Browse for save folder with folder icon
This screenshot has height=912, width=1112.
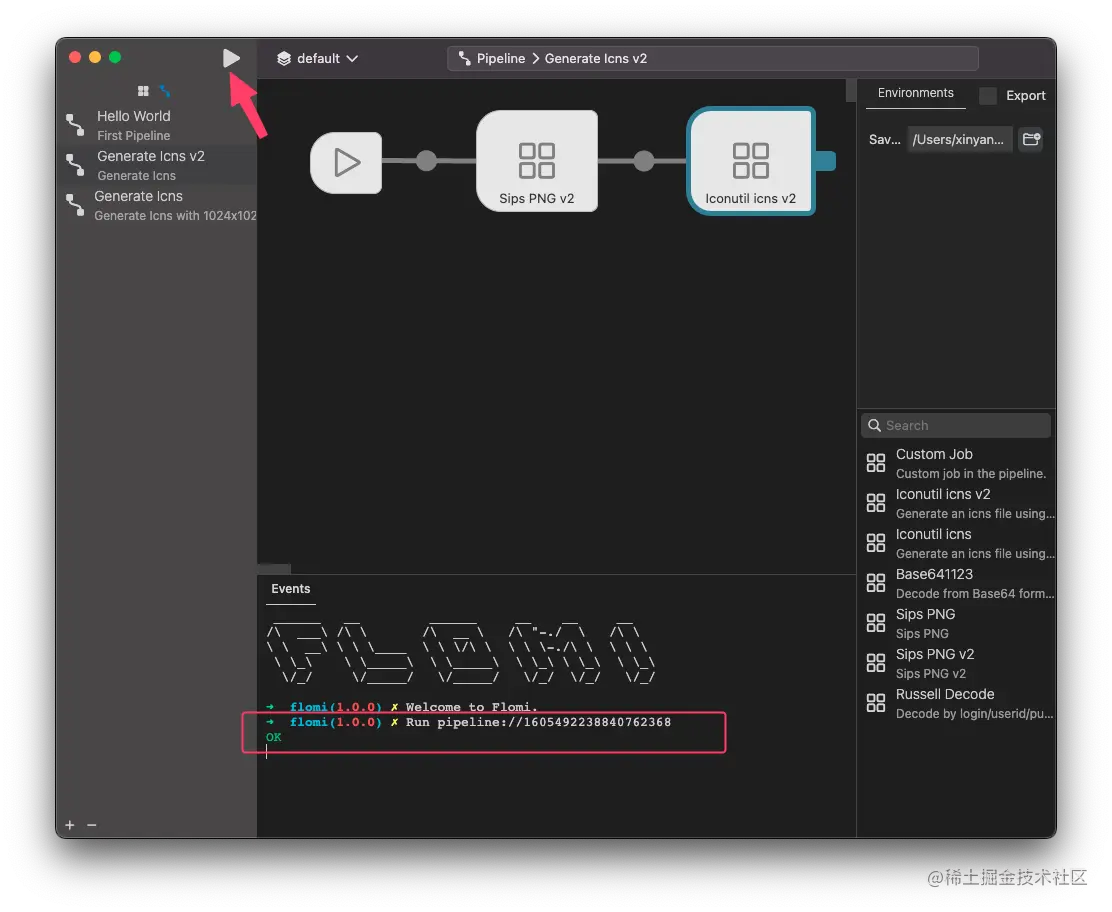coord(1031,139)
